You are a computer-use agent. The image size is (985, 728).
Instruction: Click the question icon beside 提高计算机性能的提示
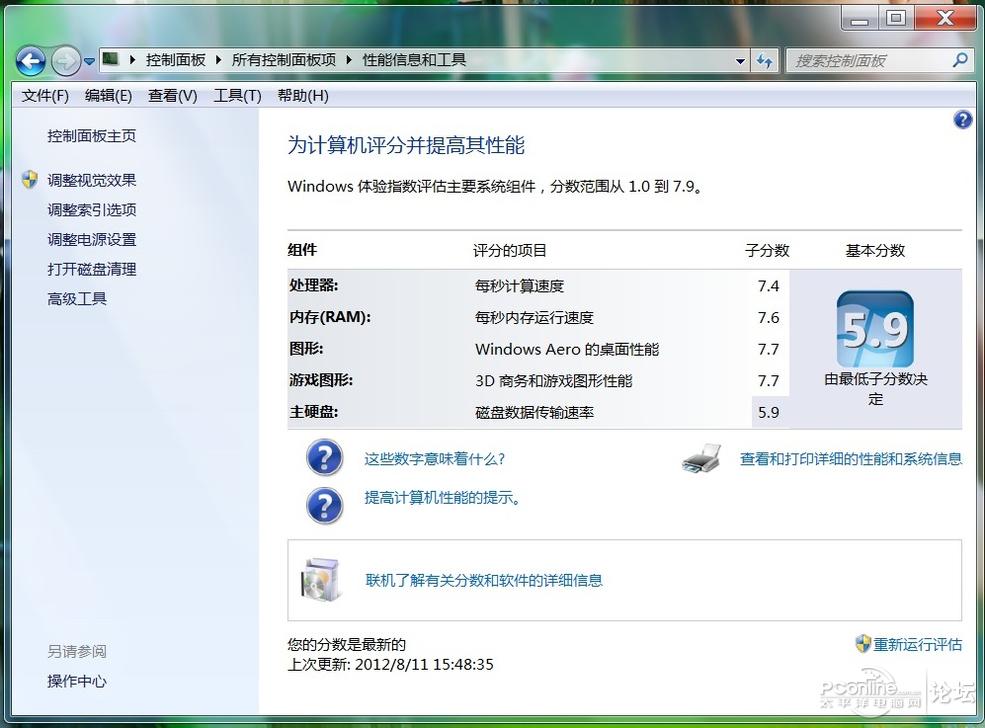tap(325, 505)
